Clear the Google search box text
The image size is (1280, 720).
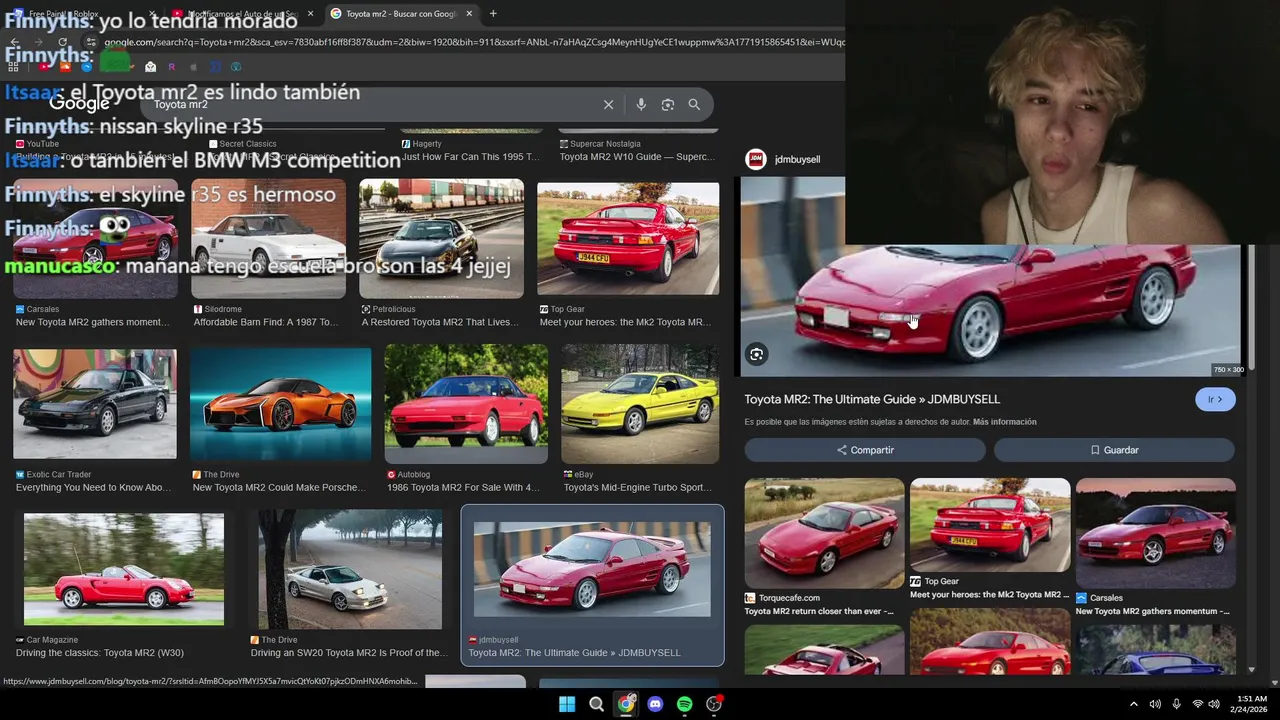tap(608, 105)
